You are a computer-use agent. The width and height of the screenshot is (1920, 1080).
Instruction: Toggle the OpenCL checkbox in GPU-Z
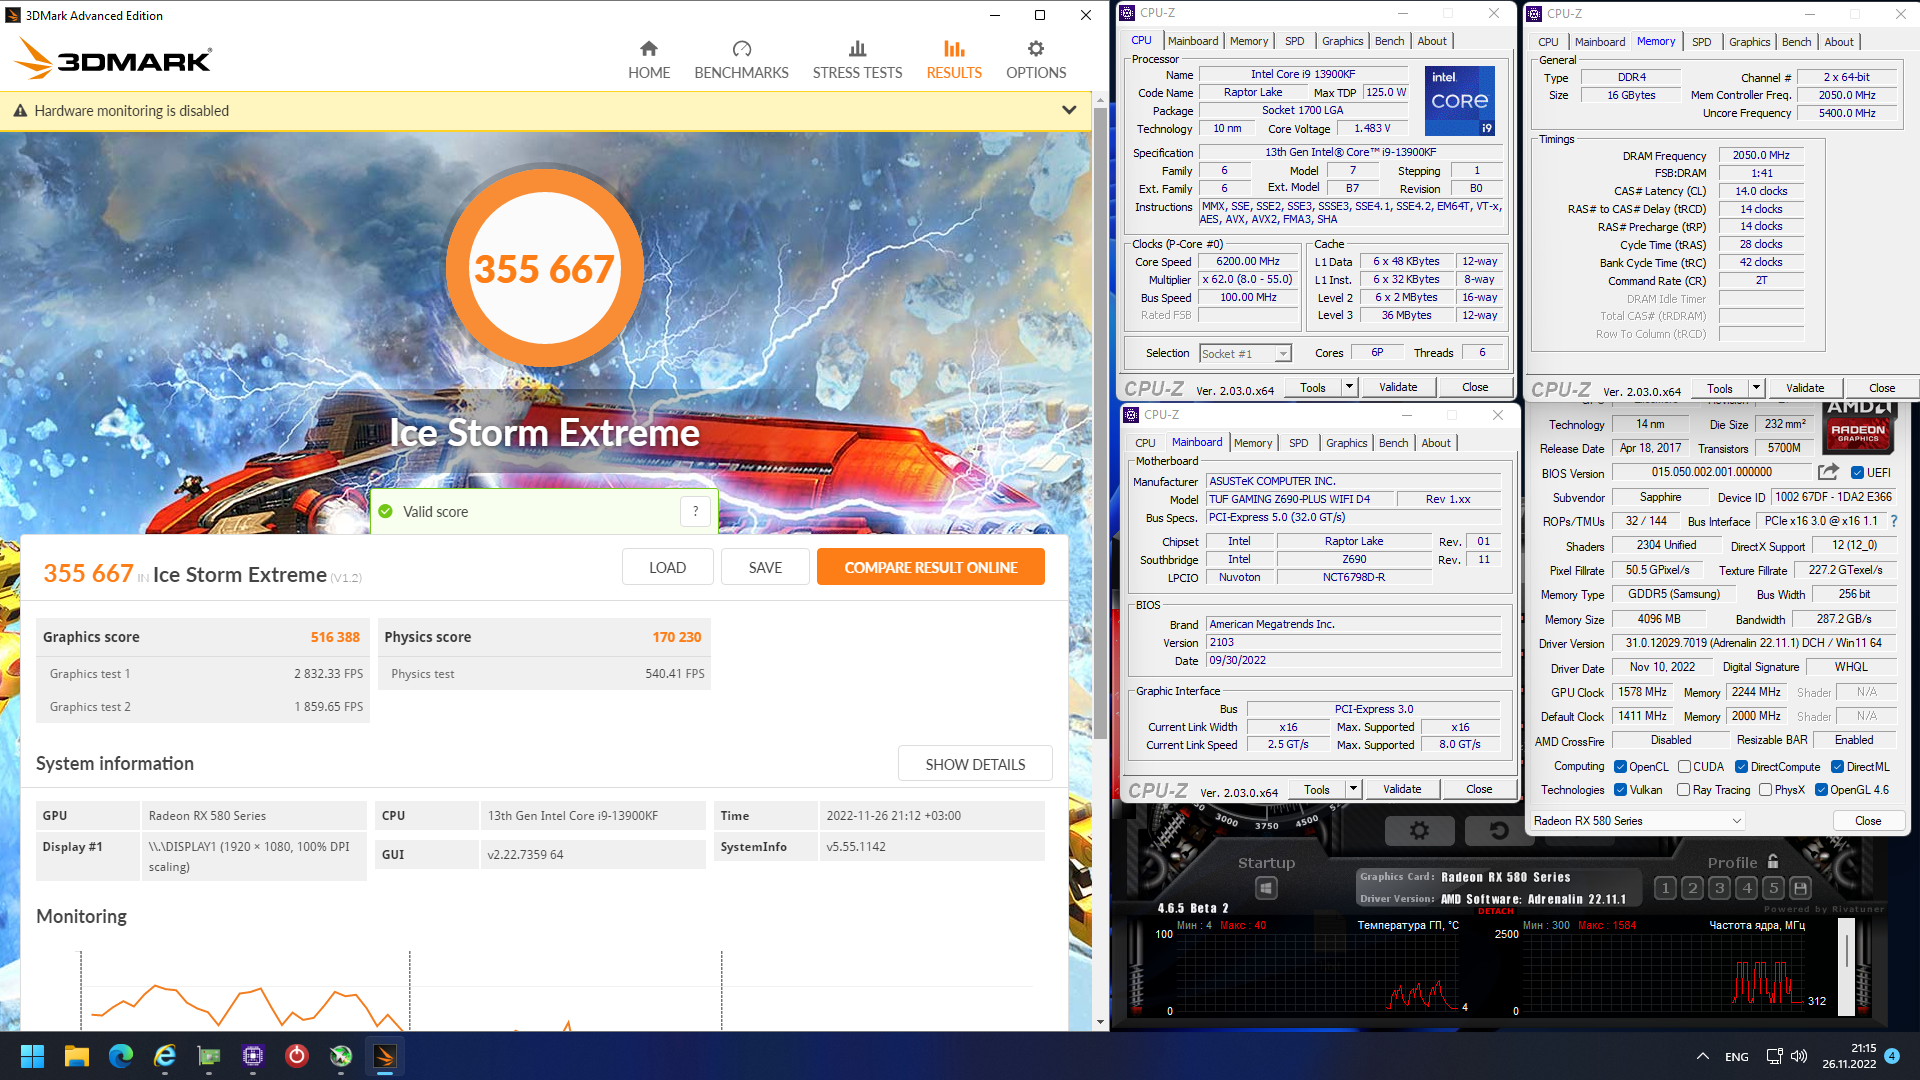pyautogui.click(x=1620, y=767)
